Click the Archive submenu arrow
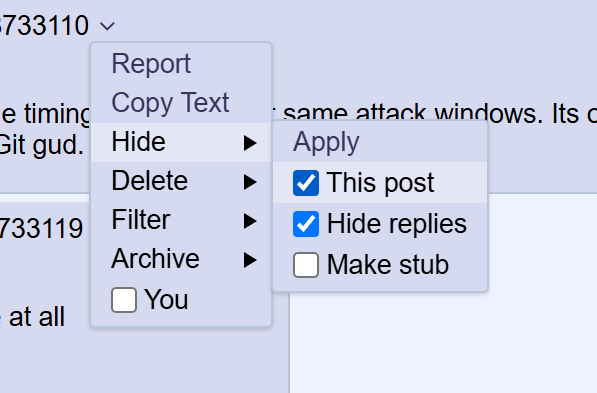 click(250, 260)
